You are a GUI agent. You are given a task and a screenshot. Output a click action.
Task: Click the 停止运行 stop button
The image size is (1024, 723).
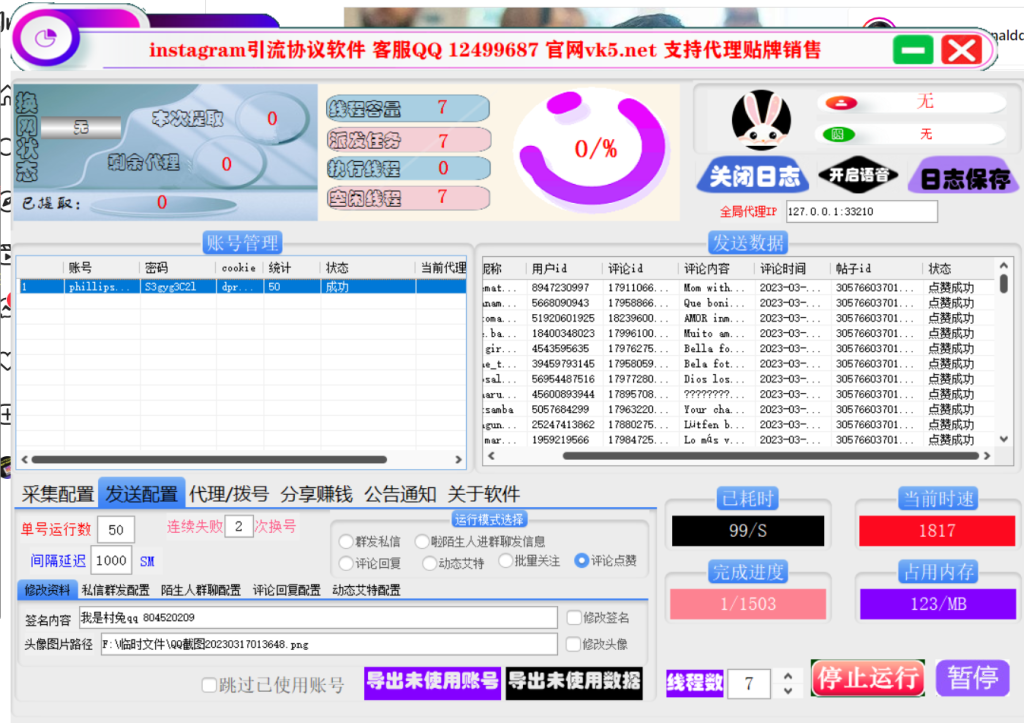click(x=867, y=678)
